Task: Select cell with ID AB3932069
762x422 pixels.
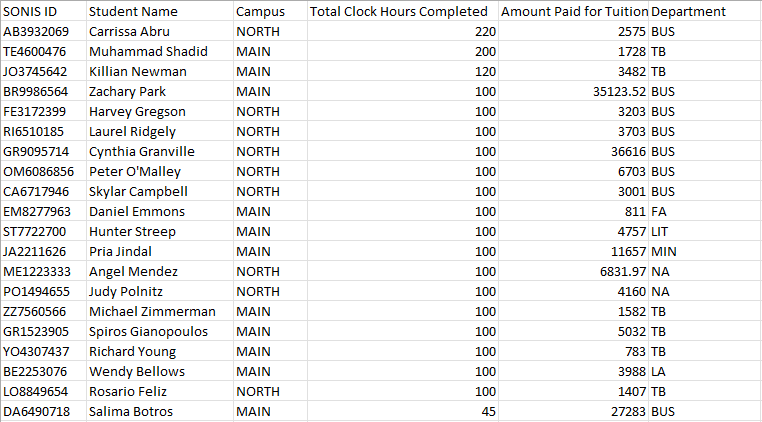Action: [x=36, y=32]
